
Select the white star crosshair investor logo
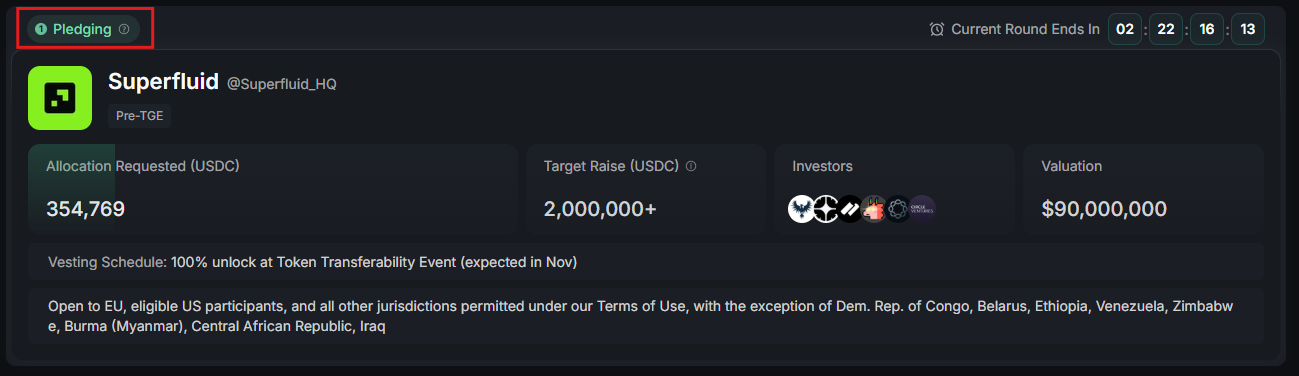tap(826, 209)
